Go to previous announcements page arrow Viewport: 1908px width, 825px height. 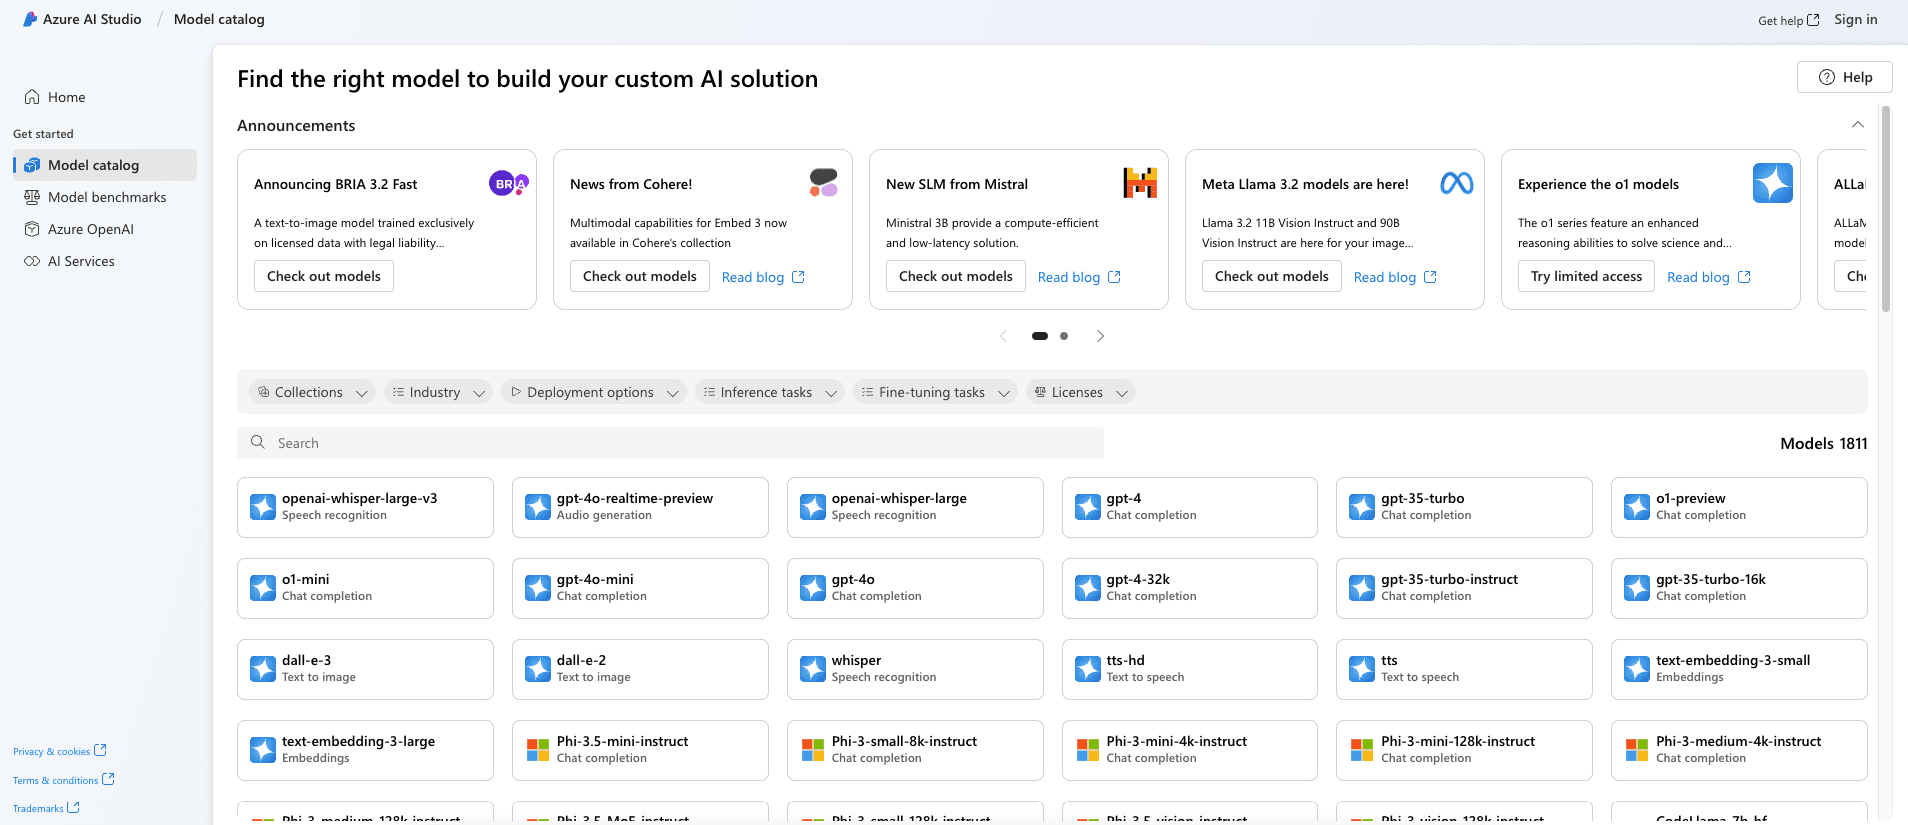(1003, 336)
